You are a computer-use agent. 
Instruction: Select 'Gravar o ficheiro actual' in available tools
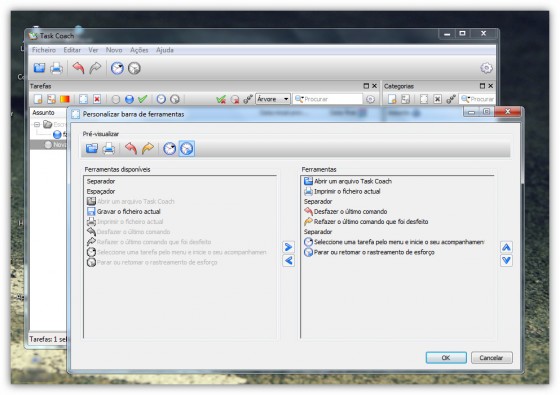(124, 211)
